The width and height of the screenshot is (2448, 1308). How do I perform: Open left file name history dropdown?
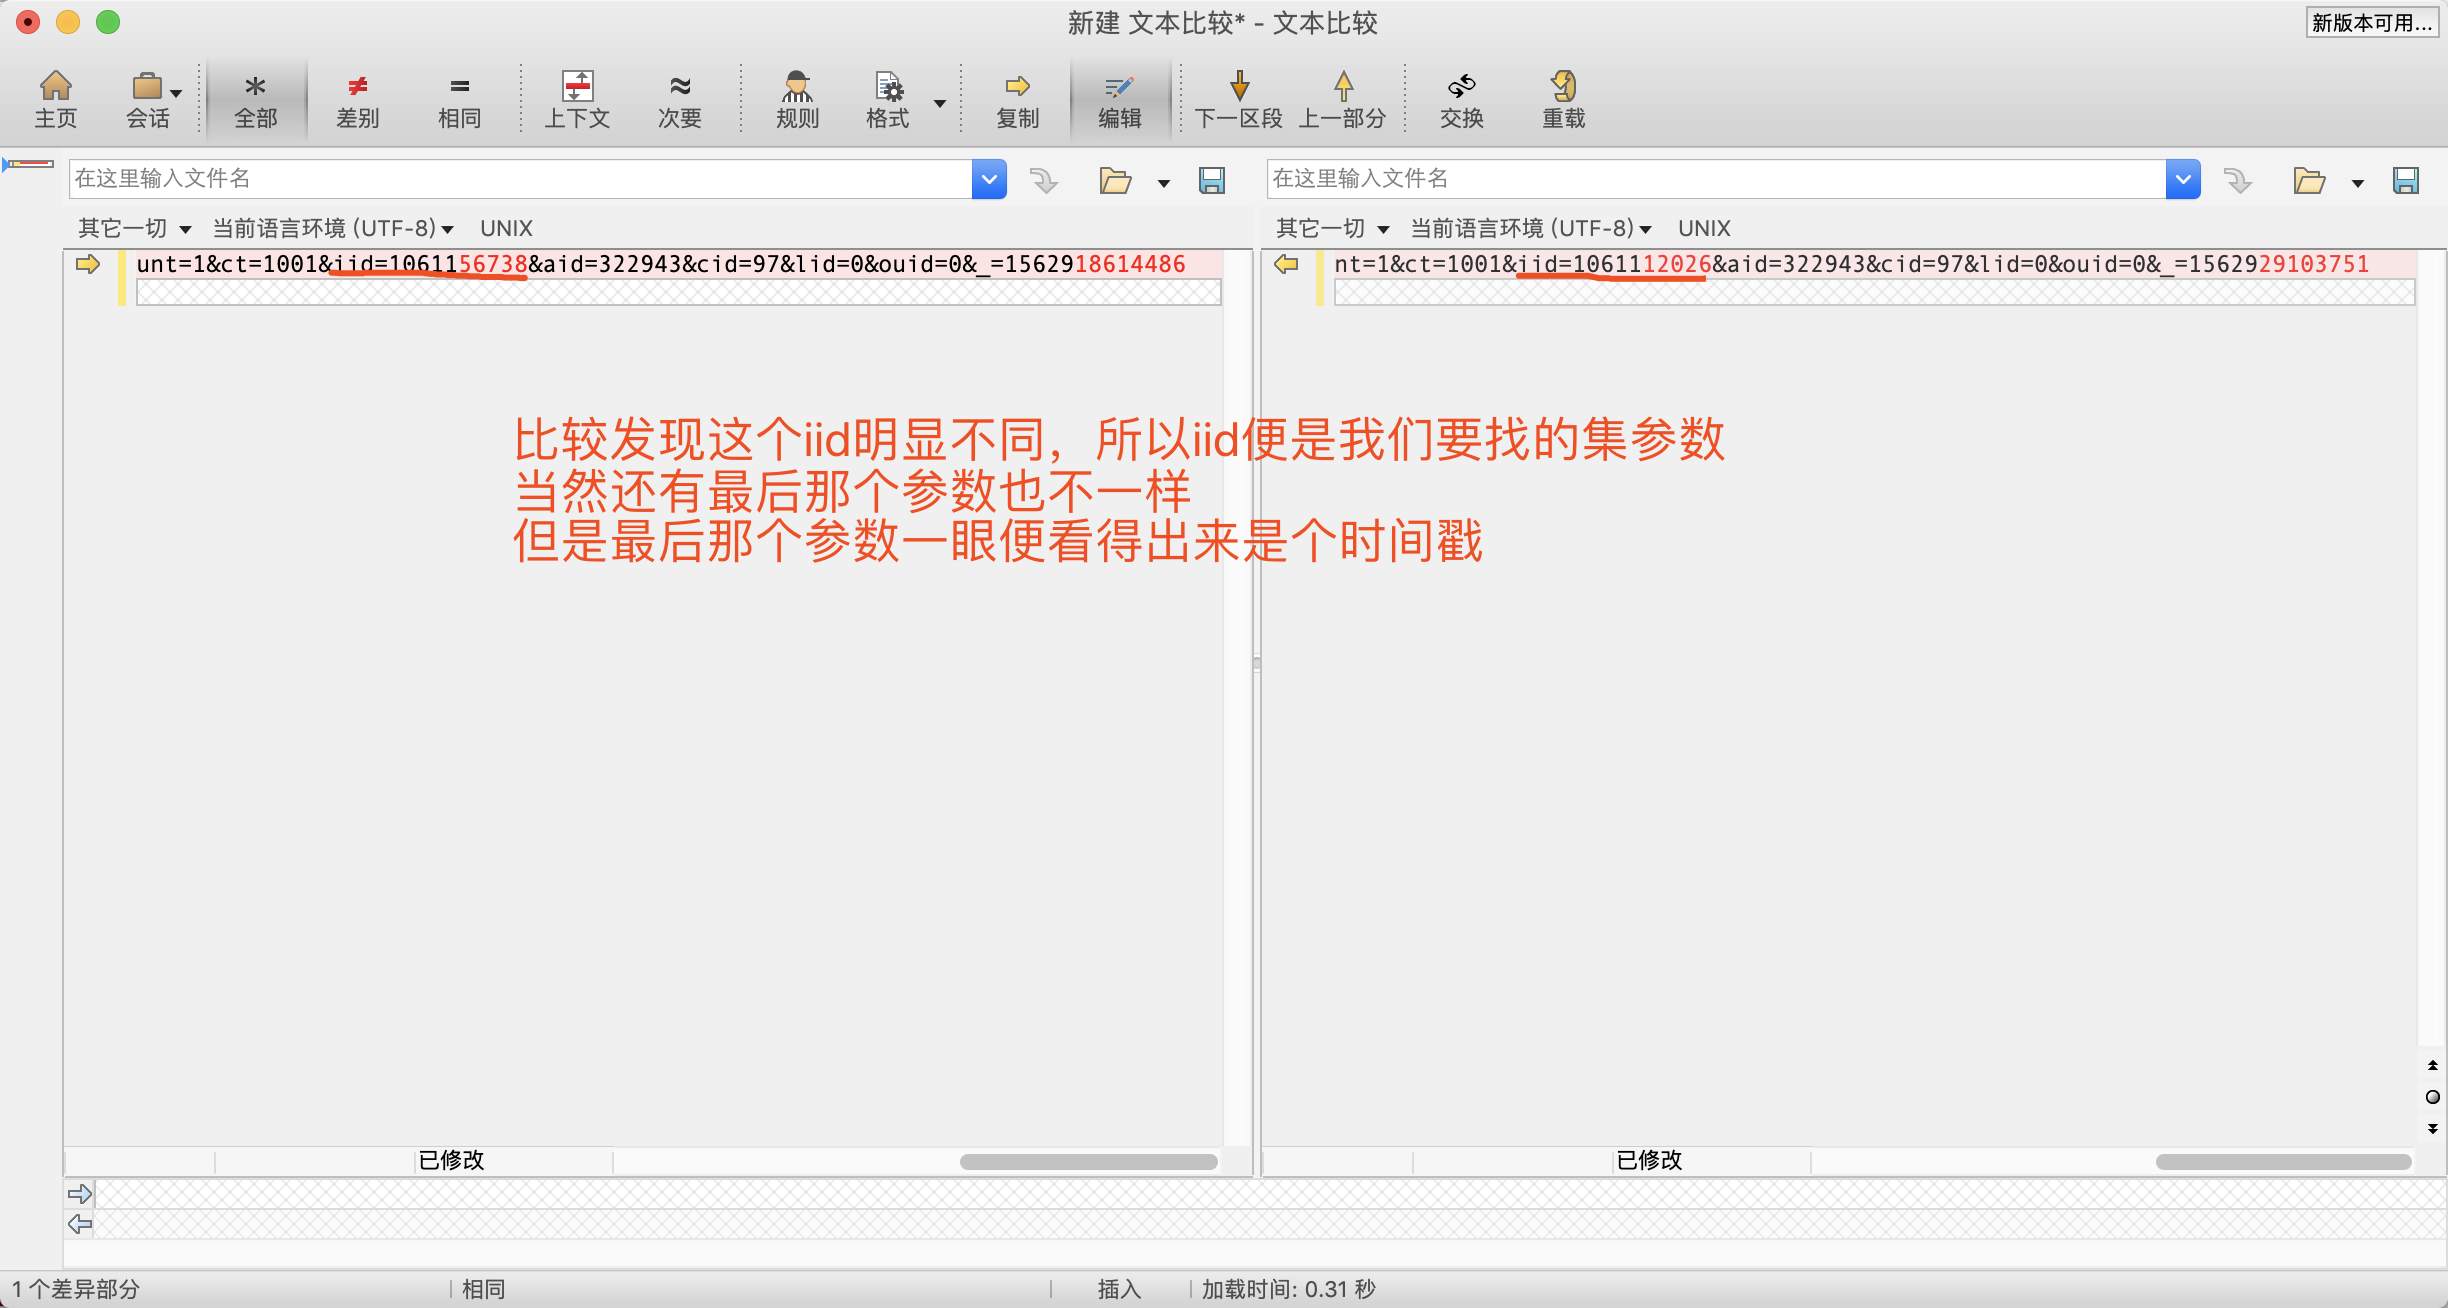point(989,179)
